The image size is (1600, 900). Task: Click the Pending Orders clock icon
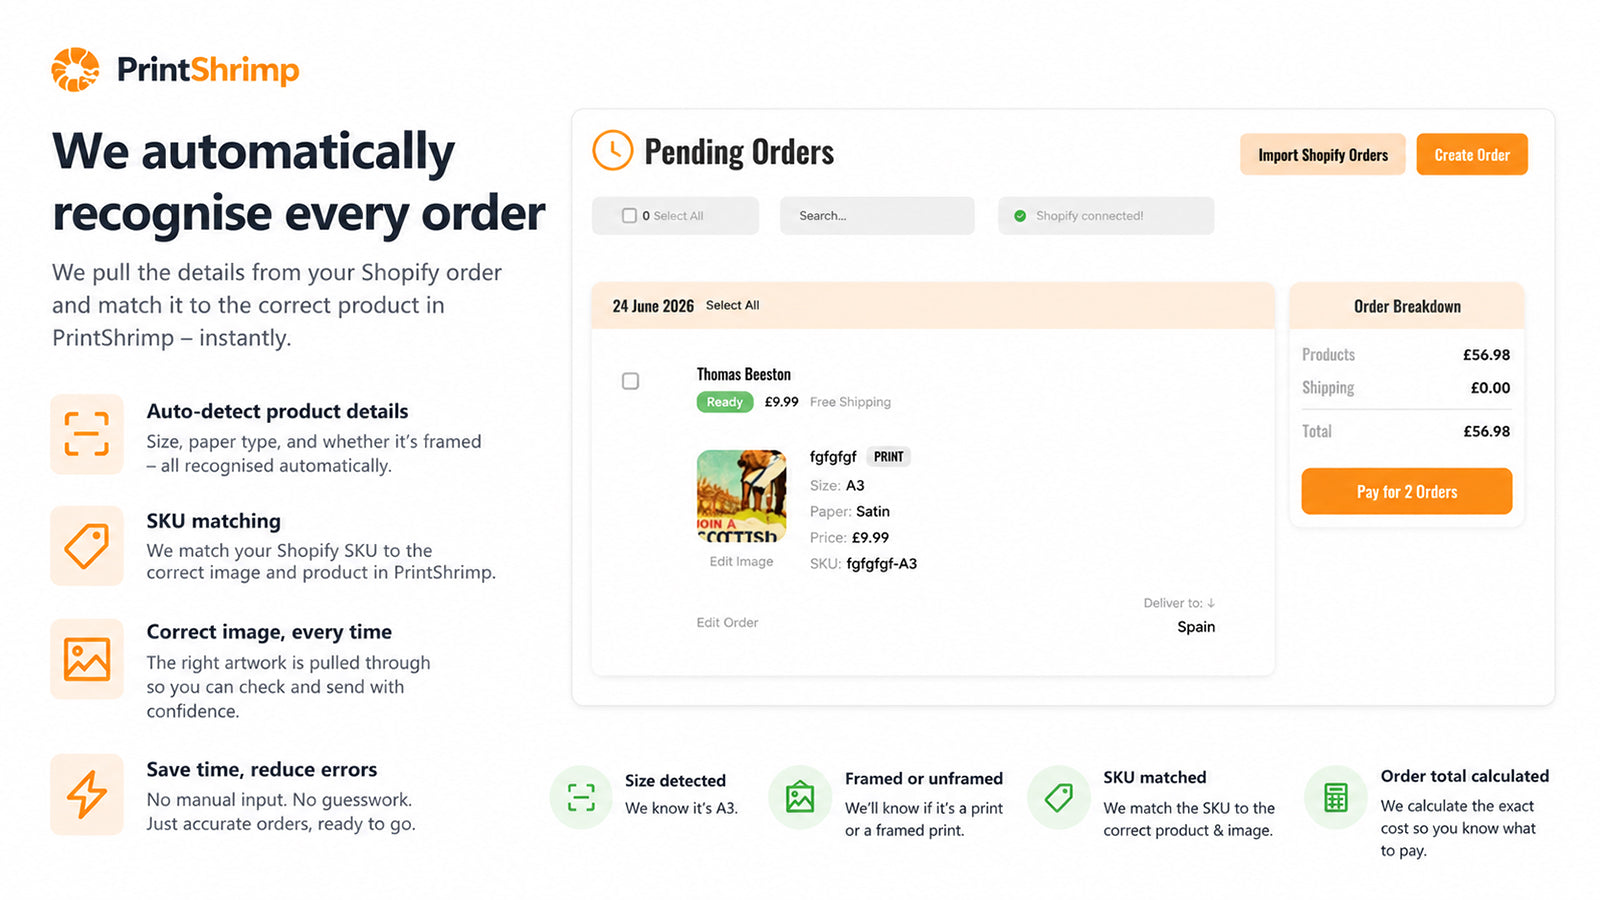[613, 151]
